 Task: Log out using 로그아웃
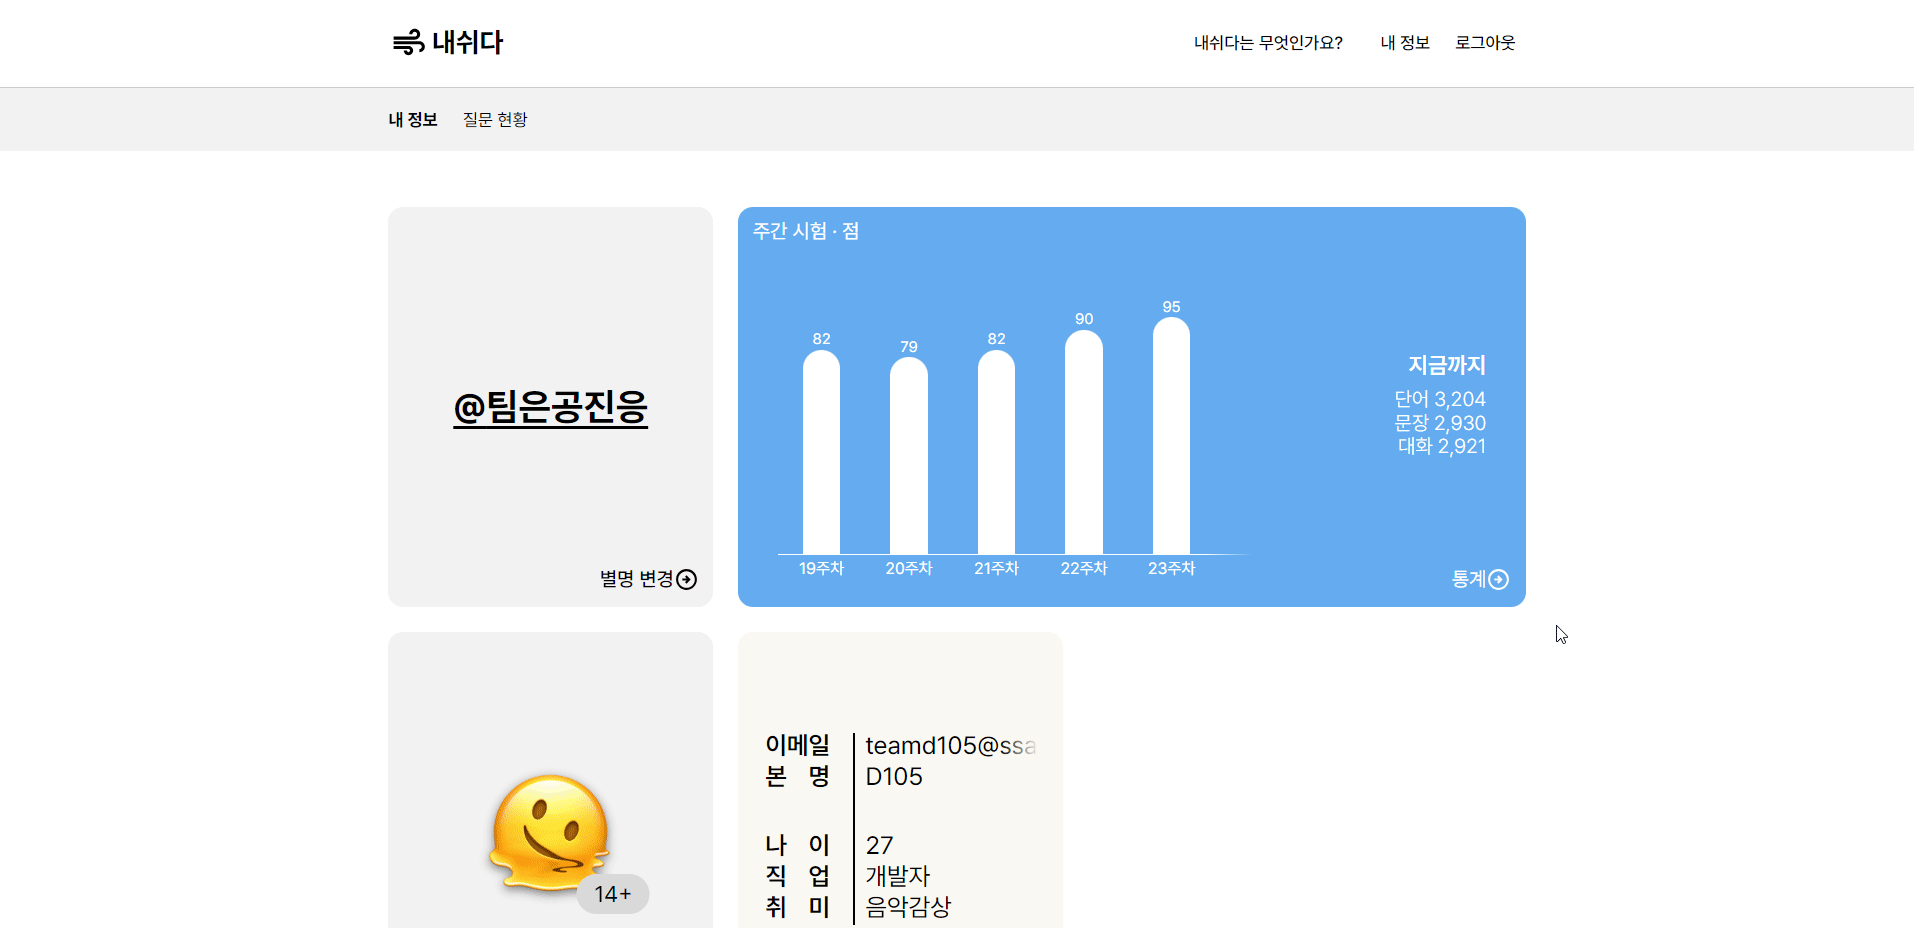(1484, 43)
